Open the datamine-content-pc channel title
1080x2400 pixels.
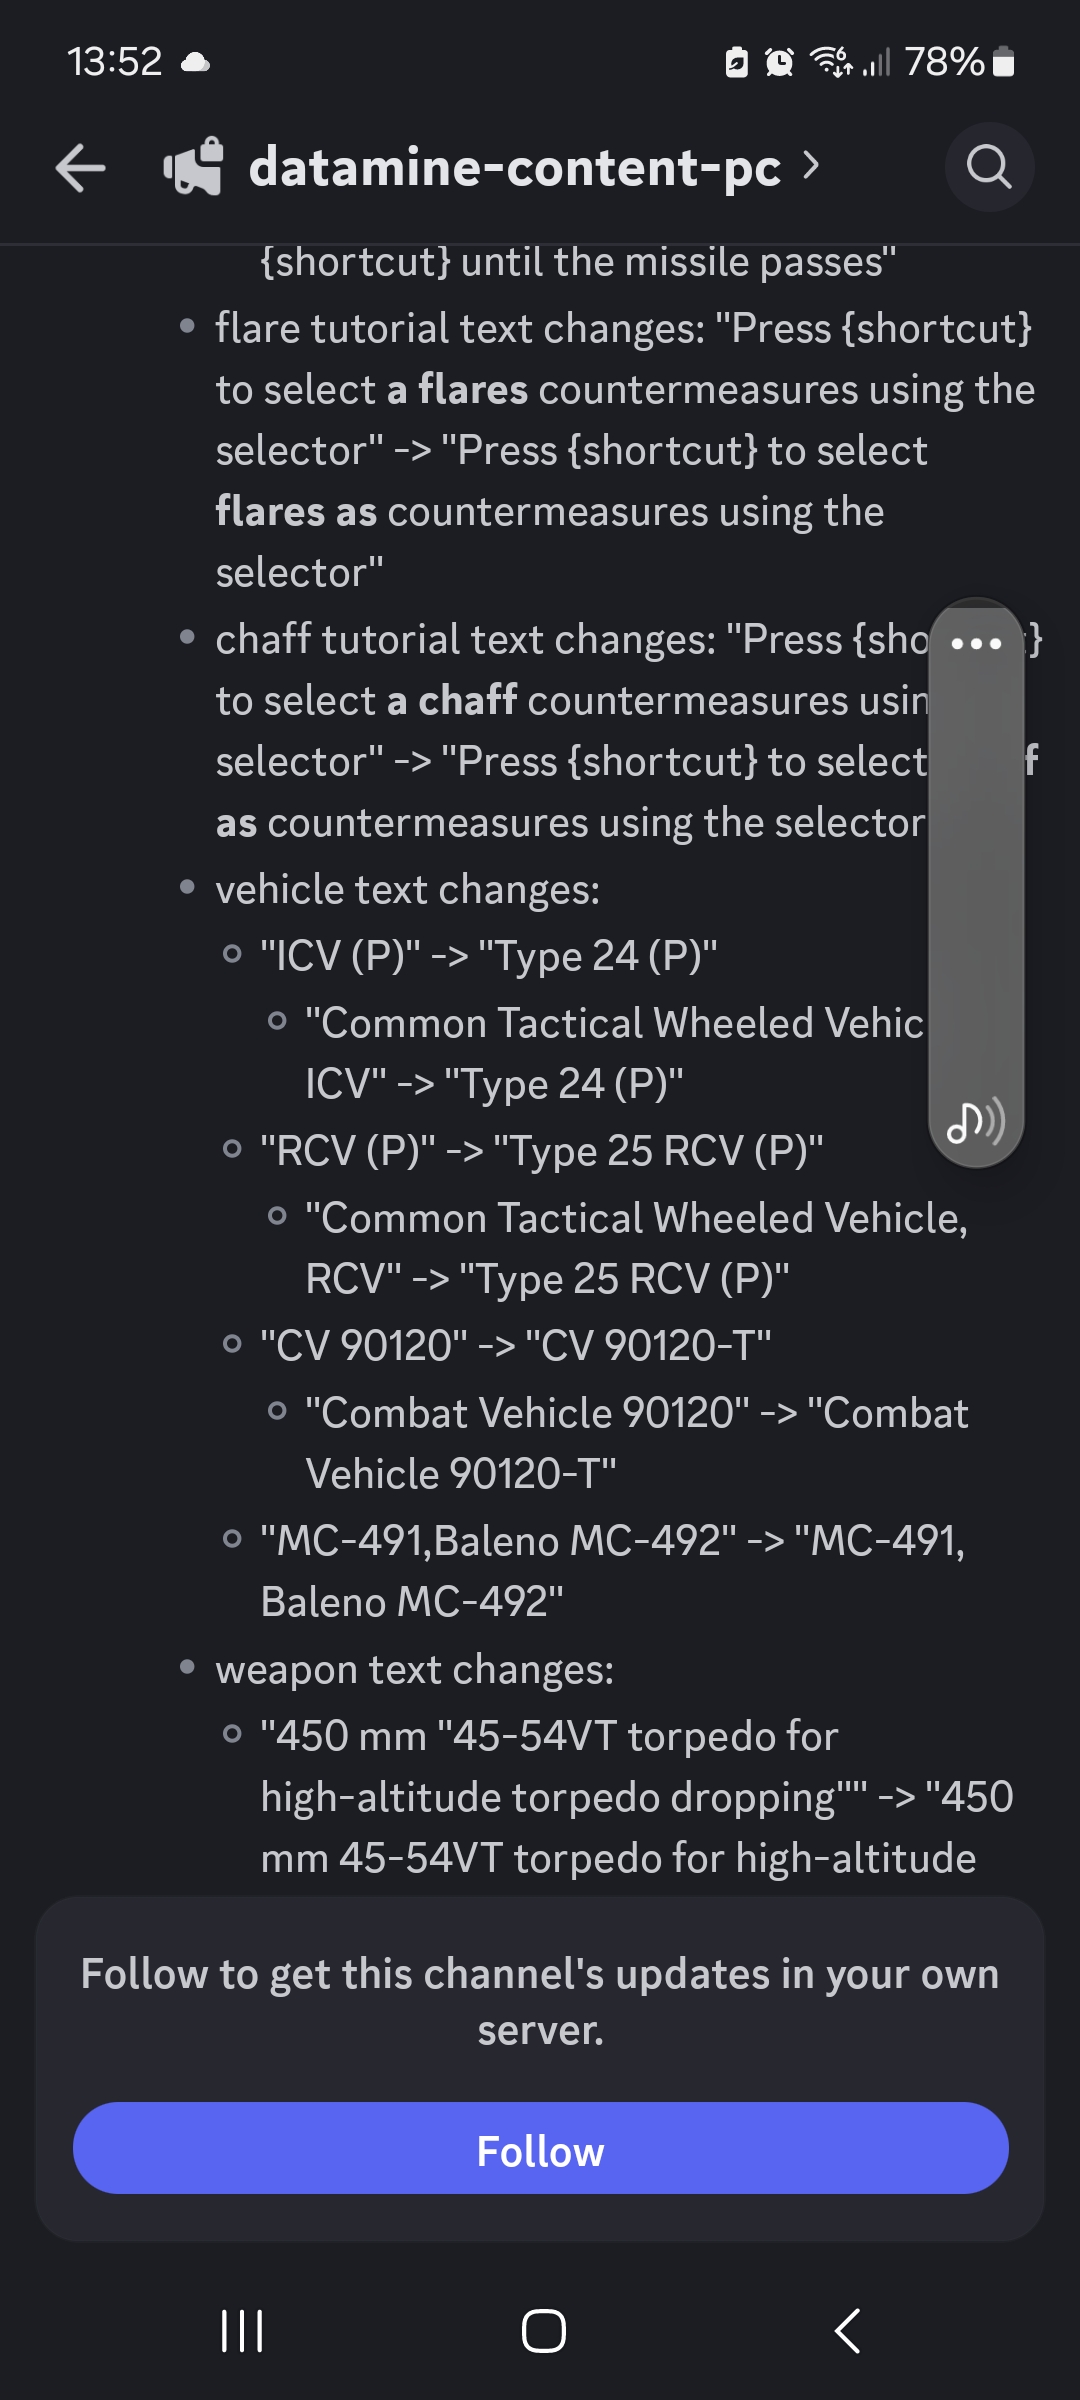[x=514, y=167]
